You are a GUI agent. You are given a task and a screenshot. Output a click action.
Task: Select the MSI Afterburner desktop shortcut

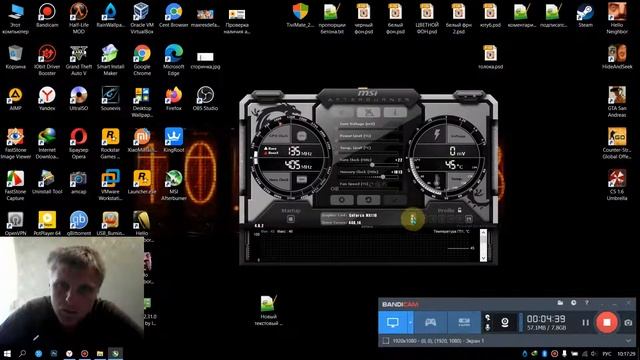point(173,185)
